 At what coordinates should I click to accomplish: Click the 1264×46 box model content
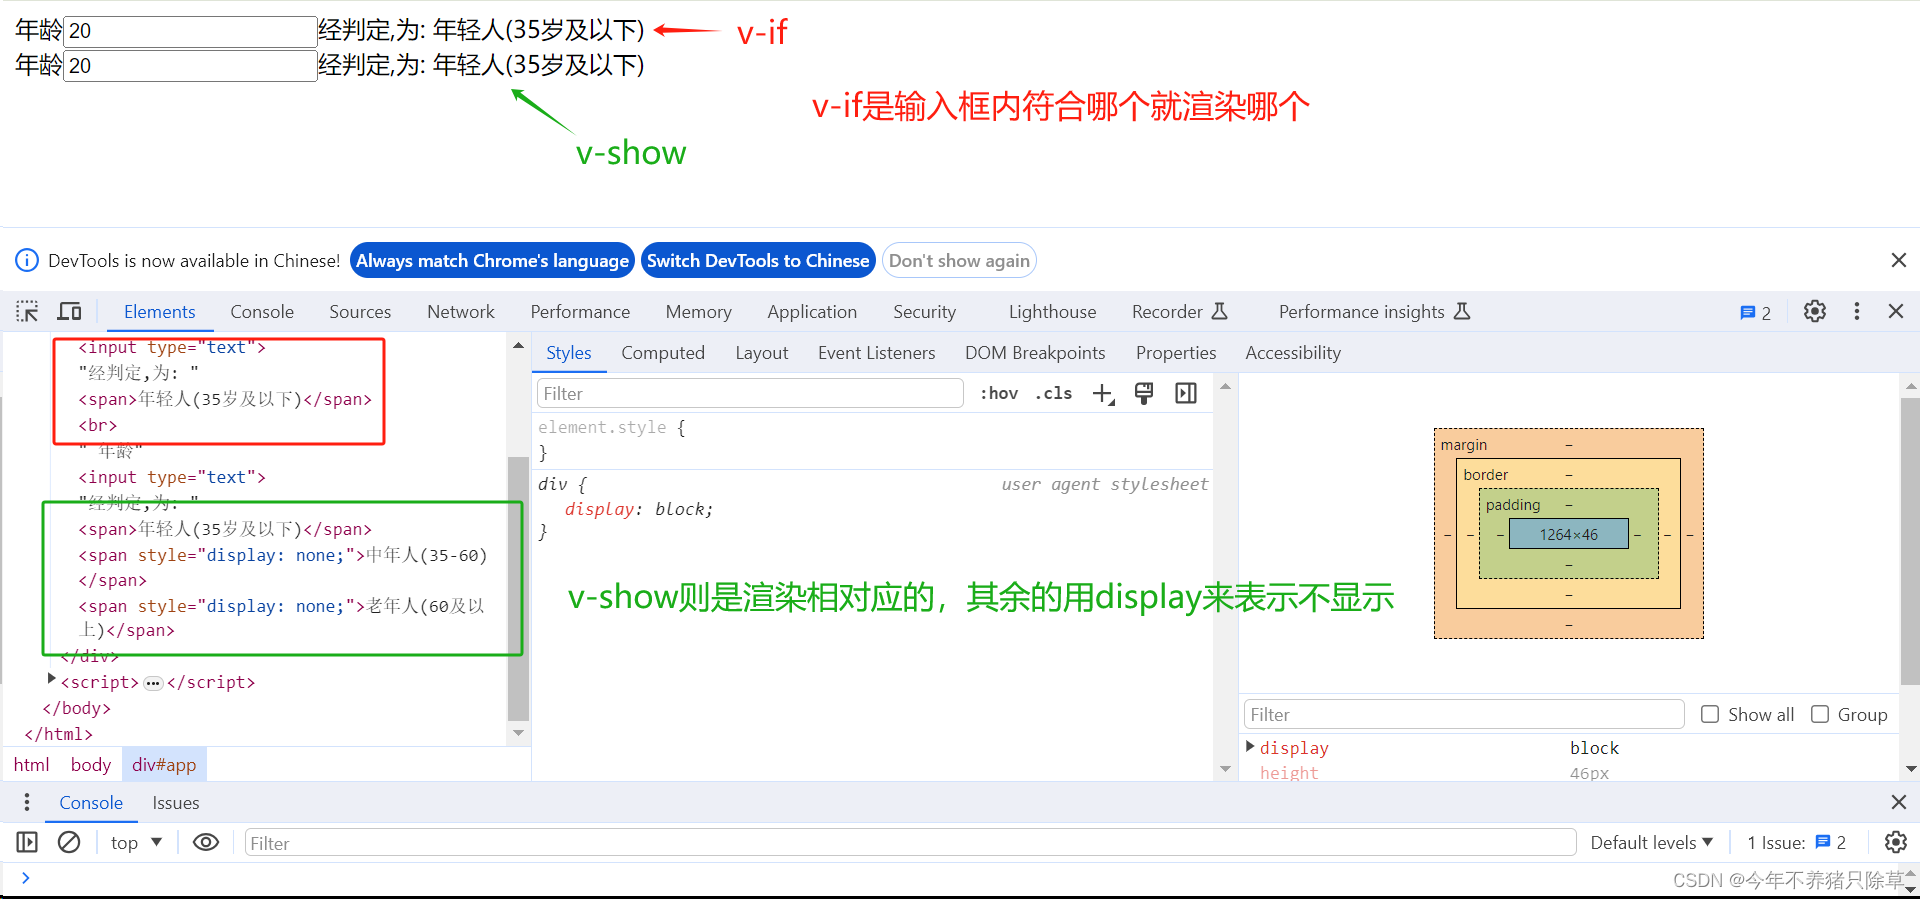(x=1568, y=534)
